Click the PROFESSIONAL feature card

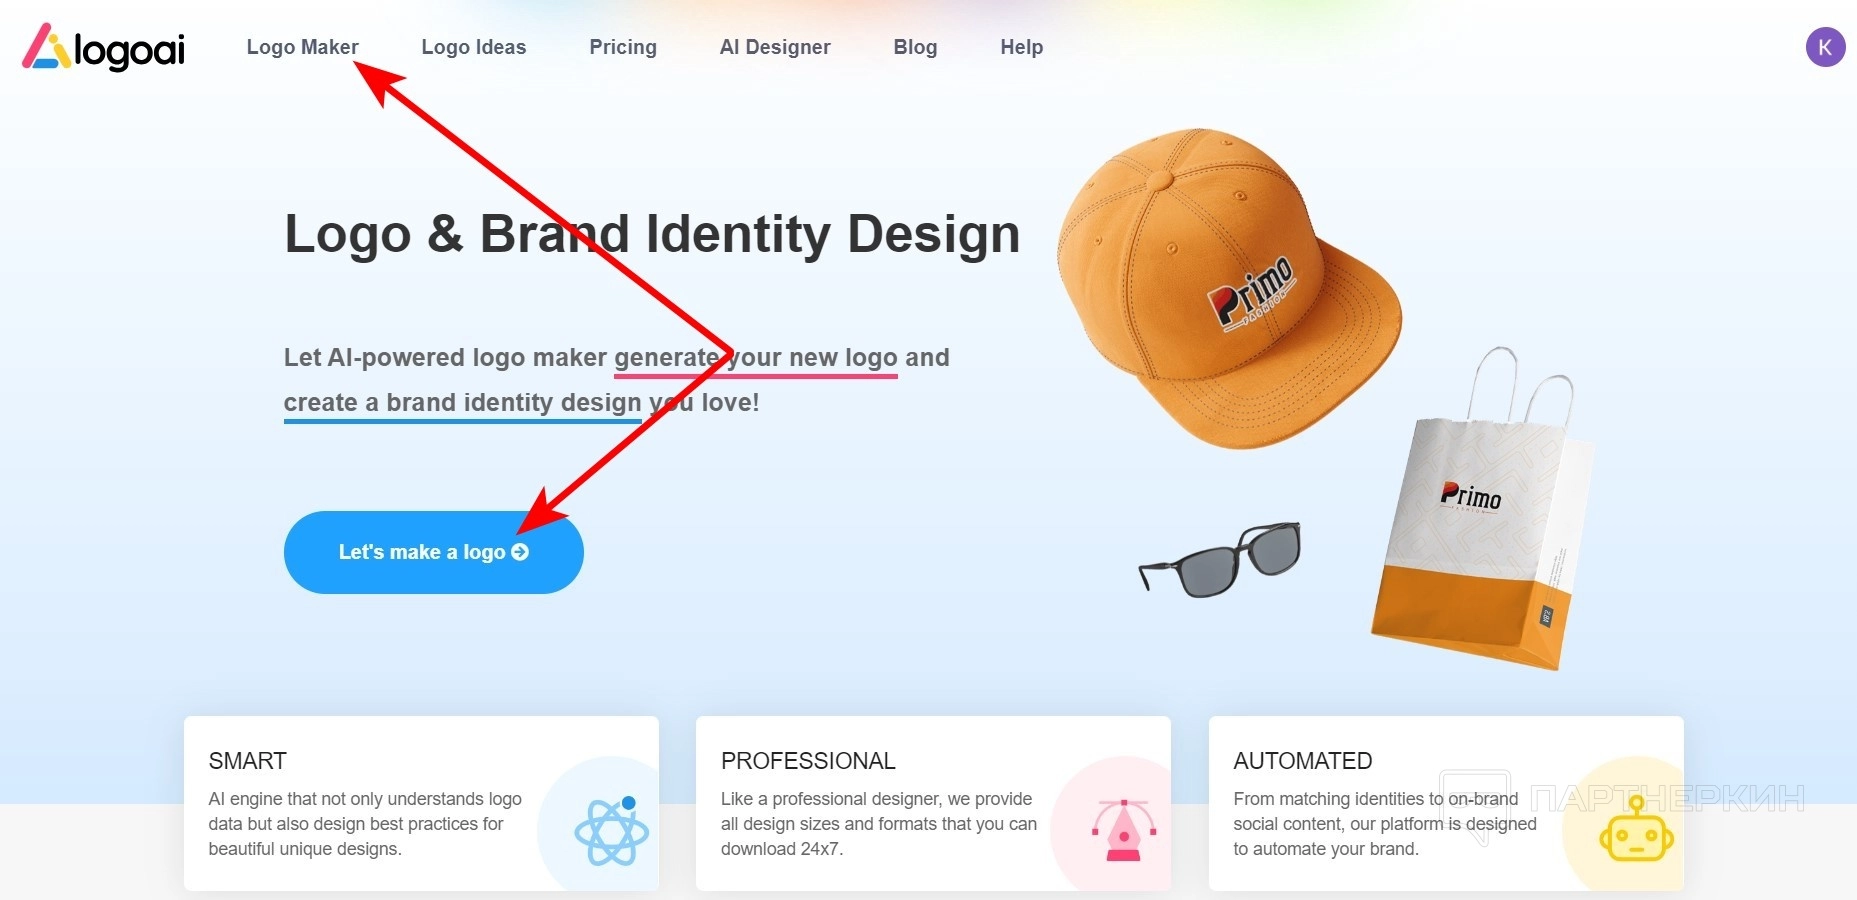click(933, 803)
